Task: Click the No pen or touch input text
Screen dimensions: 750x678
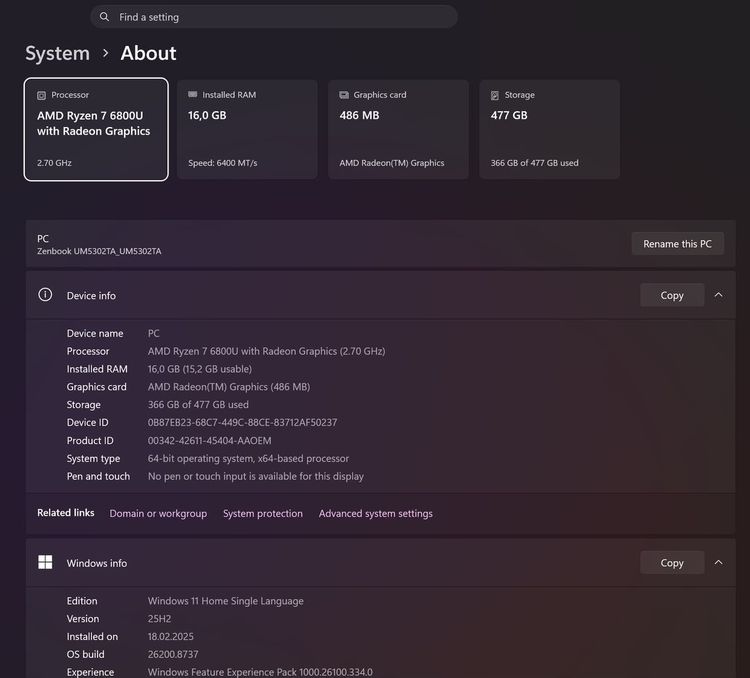Action: [x=255, y=477]
